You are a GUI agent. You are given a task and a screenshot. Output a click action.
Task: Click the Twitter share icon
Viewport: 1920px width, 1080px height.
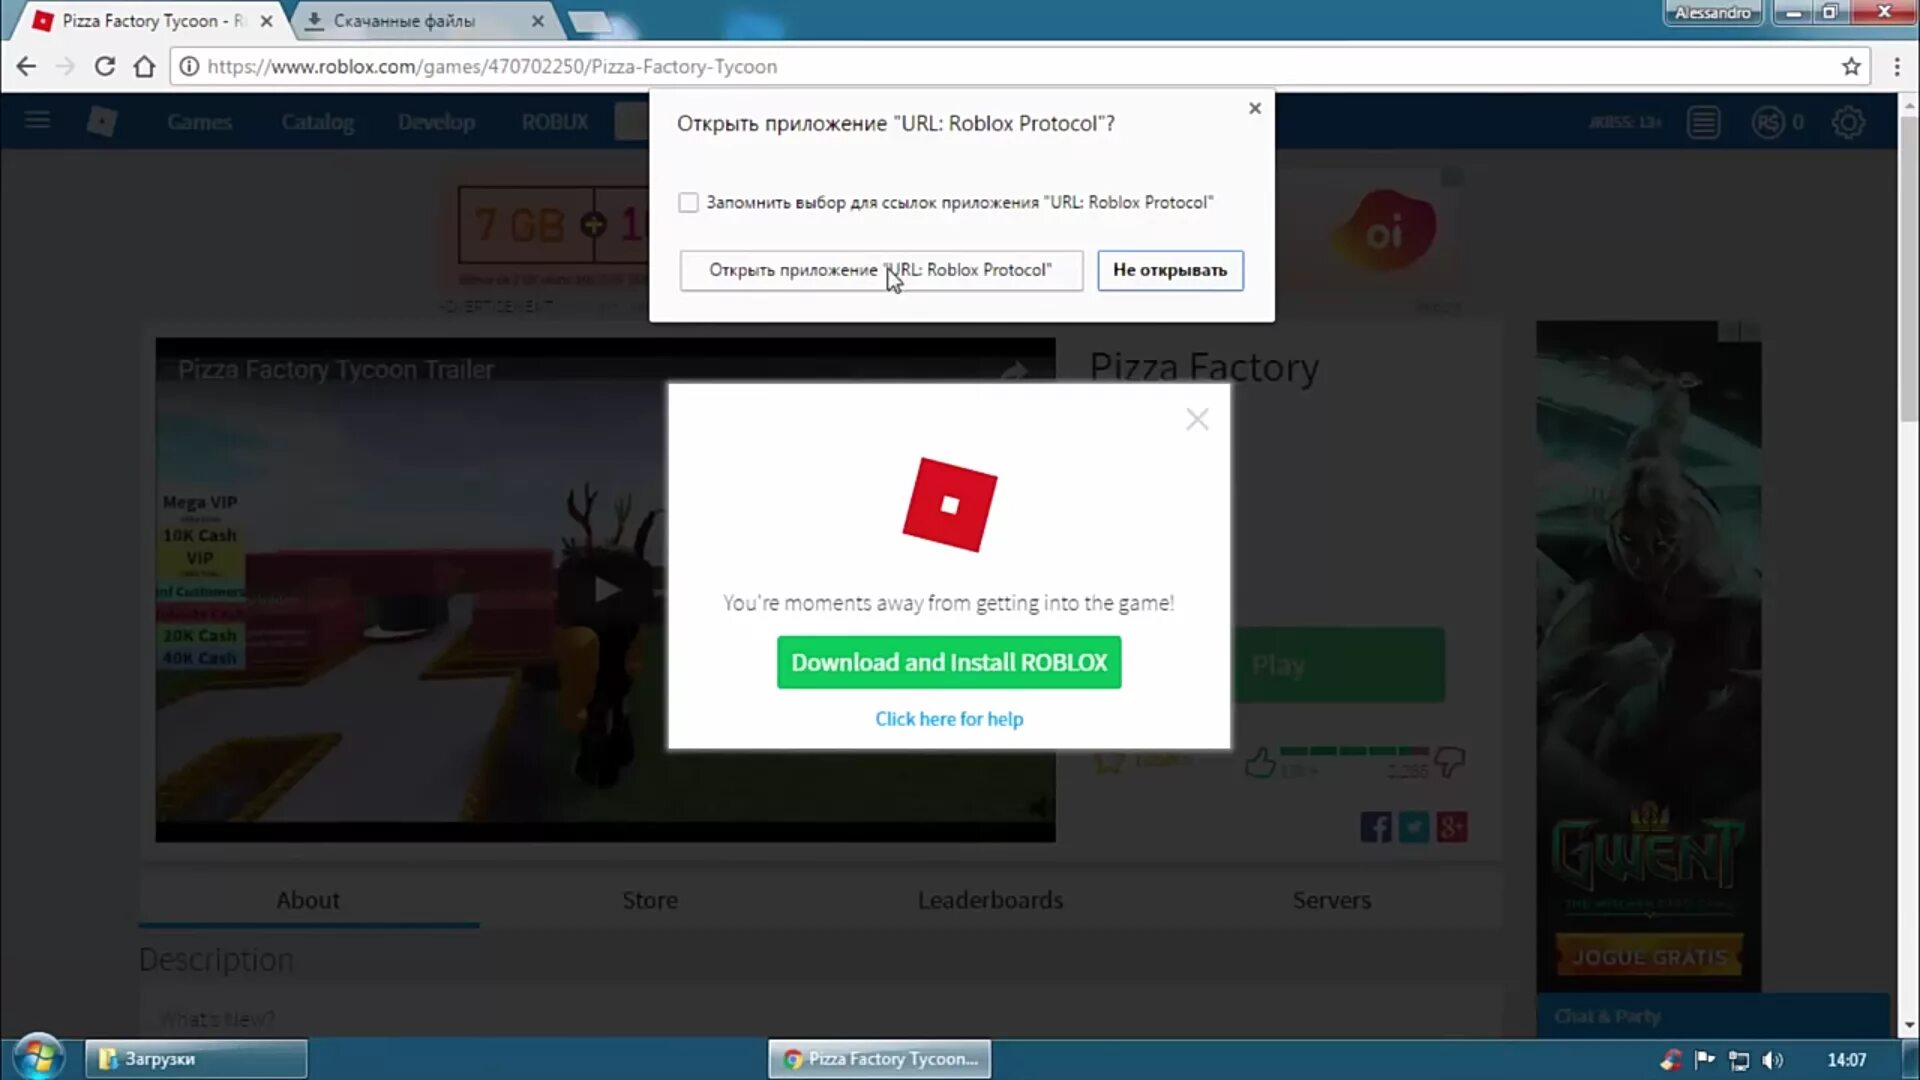pyautogui.click(x=1414, y=825)
